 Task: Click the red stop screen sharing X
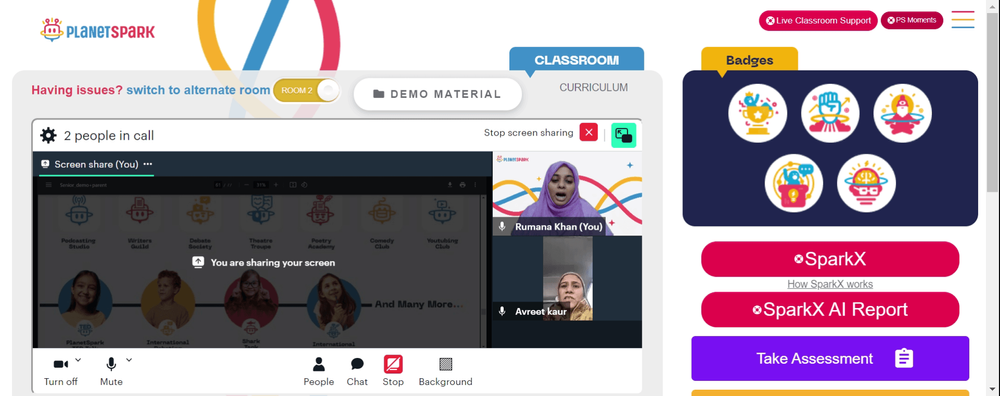(589, 133)
